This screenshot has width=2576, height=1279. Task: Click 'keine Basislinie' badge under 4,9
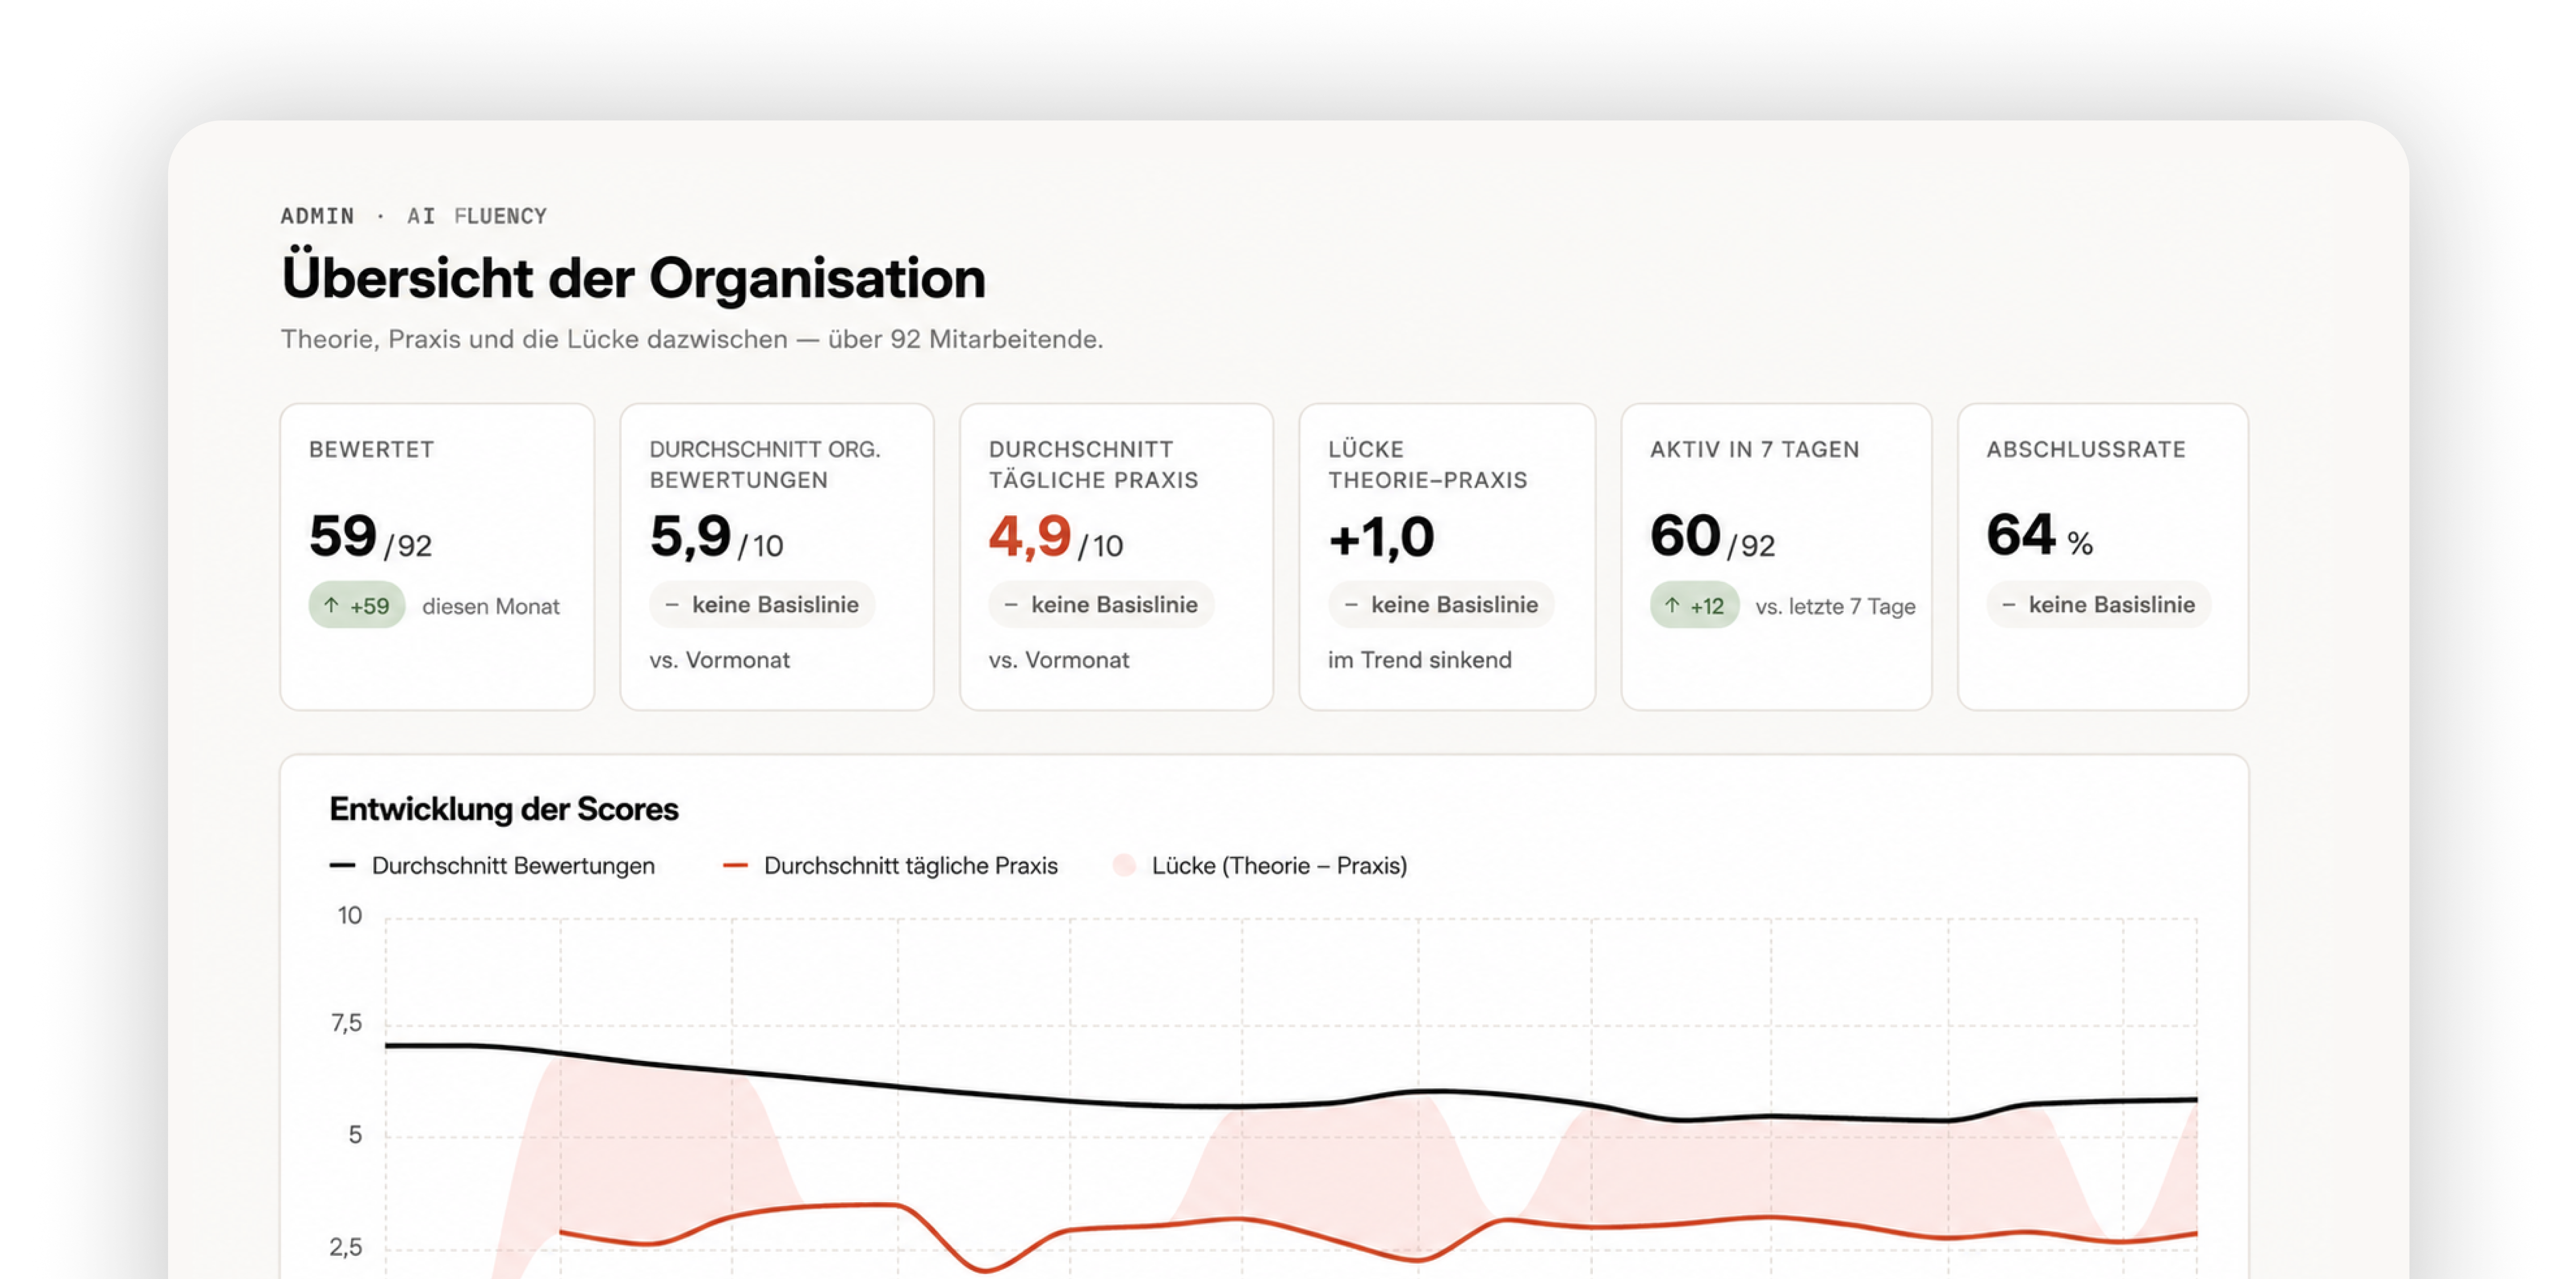[1101, 605]
